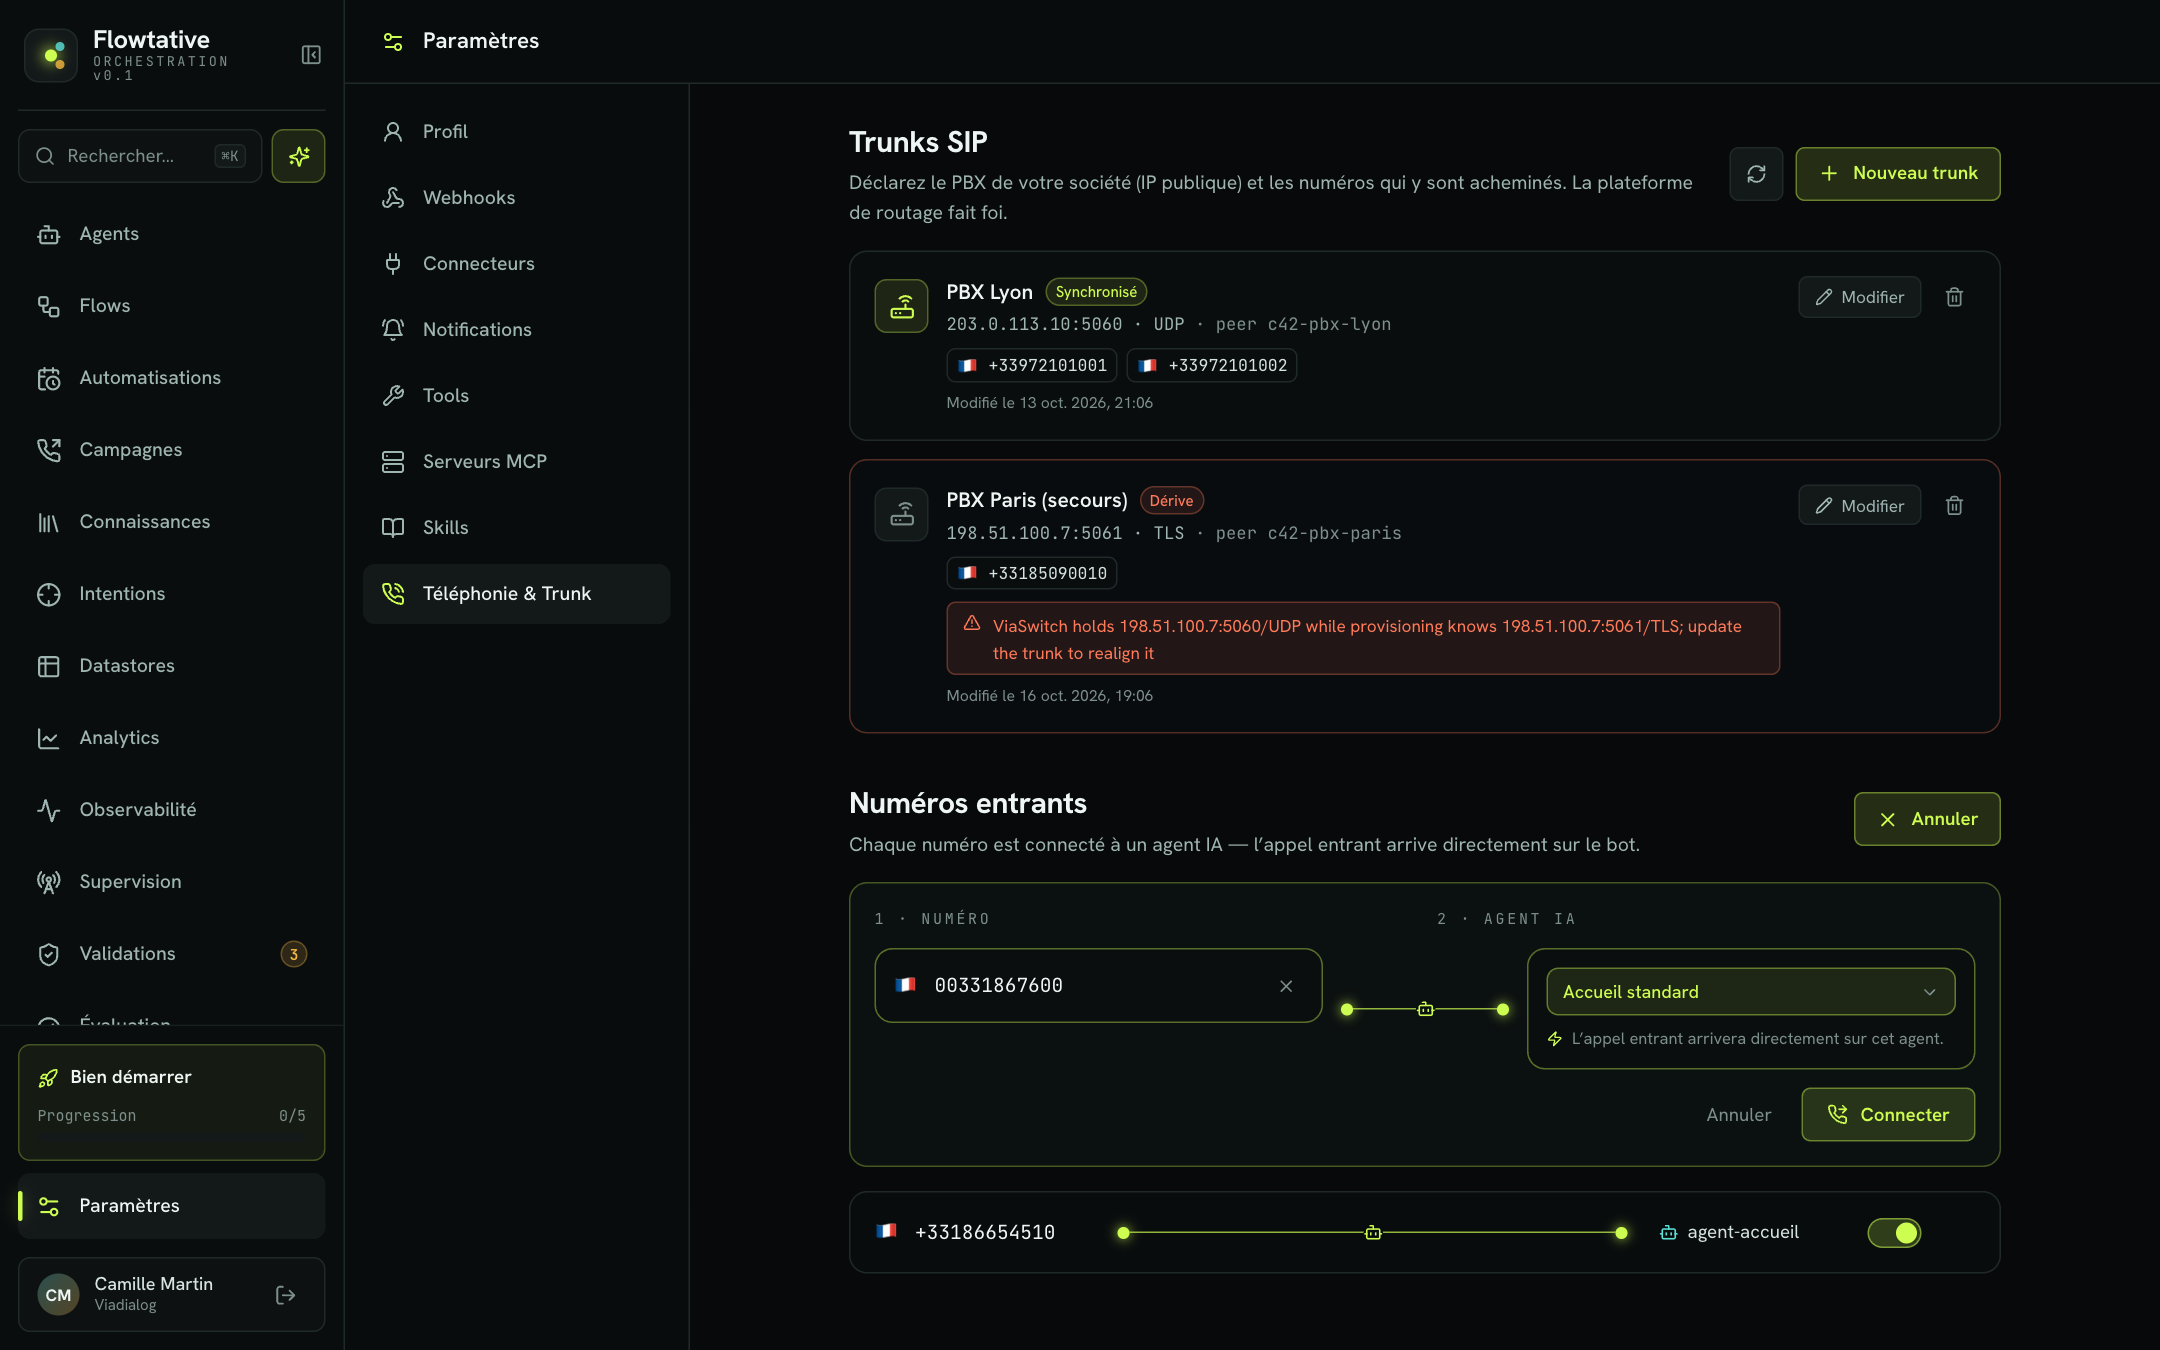Delete the PBX Paris (secours) trunk
The width and height of the screenshot is (2160, 1350).
[1954, 506]
